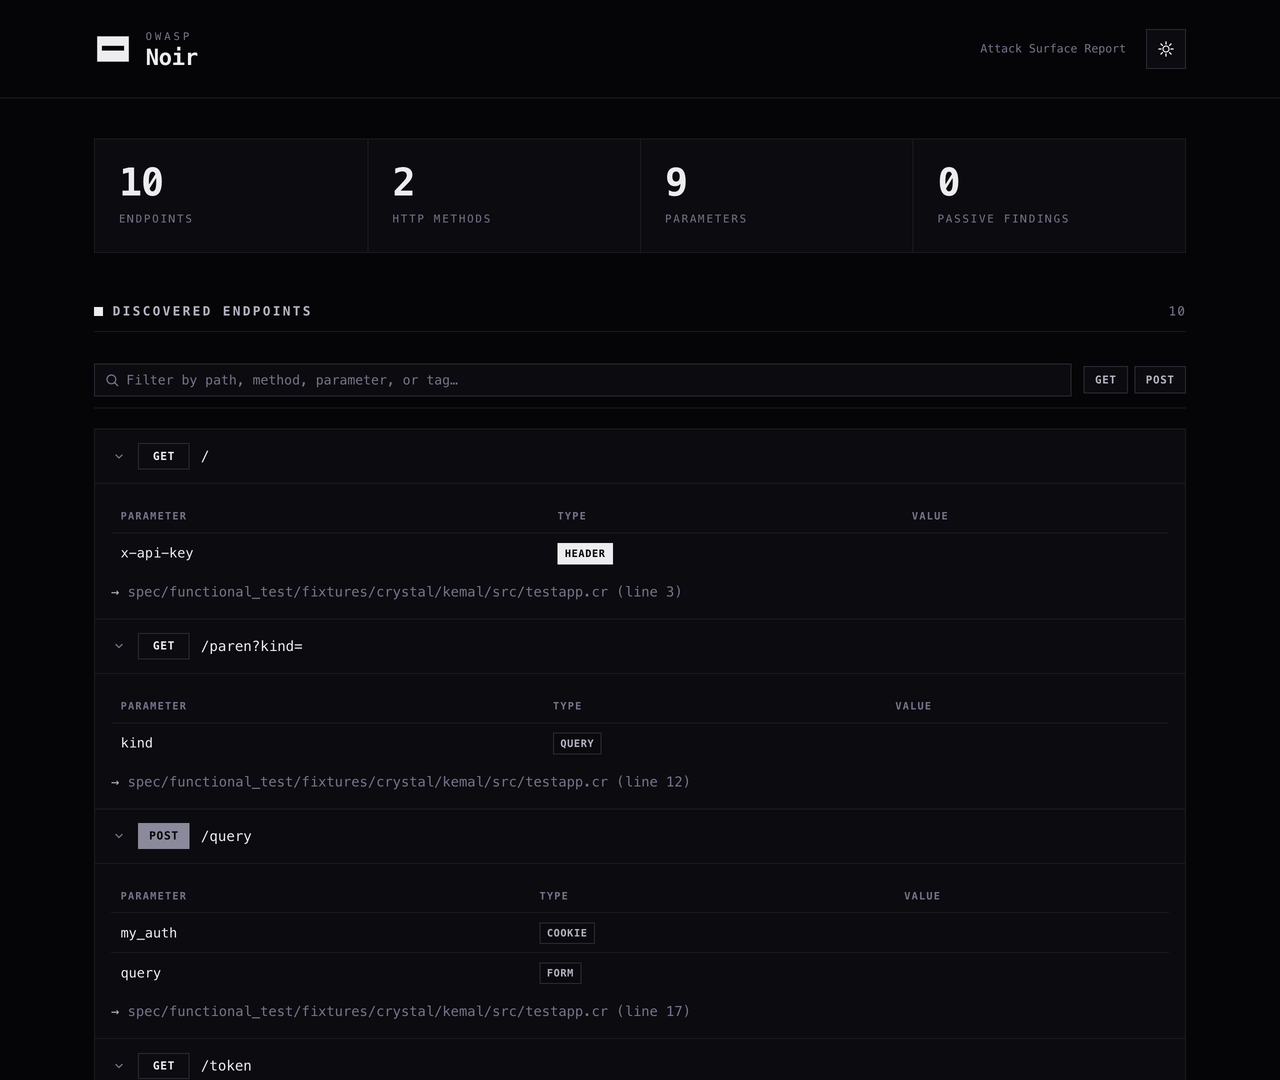The image size is (1280, 1080).
Task: Click the testapp.cr line 12 source path
Action: pyautogui.click(x=409, y=782)
